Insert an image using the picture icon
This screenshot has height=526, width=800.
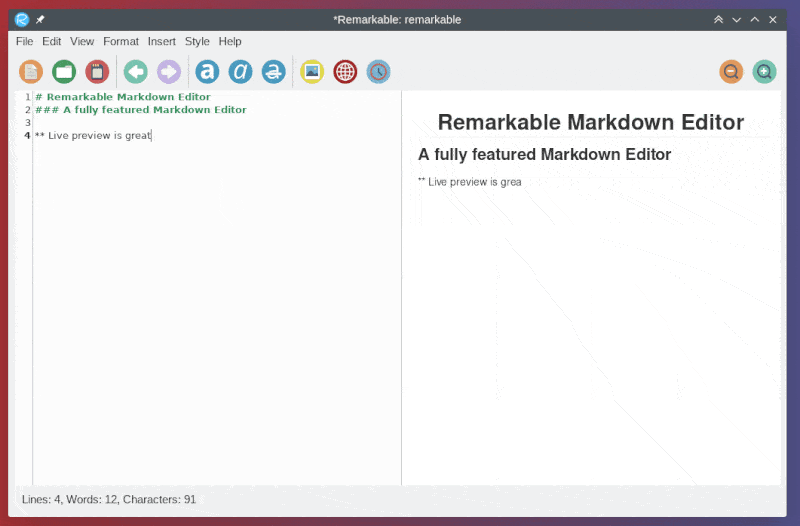click(312, 71)
